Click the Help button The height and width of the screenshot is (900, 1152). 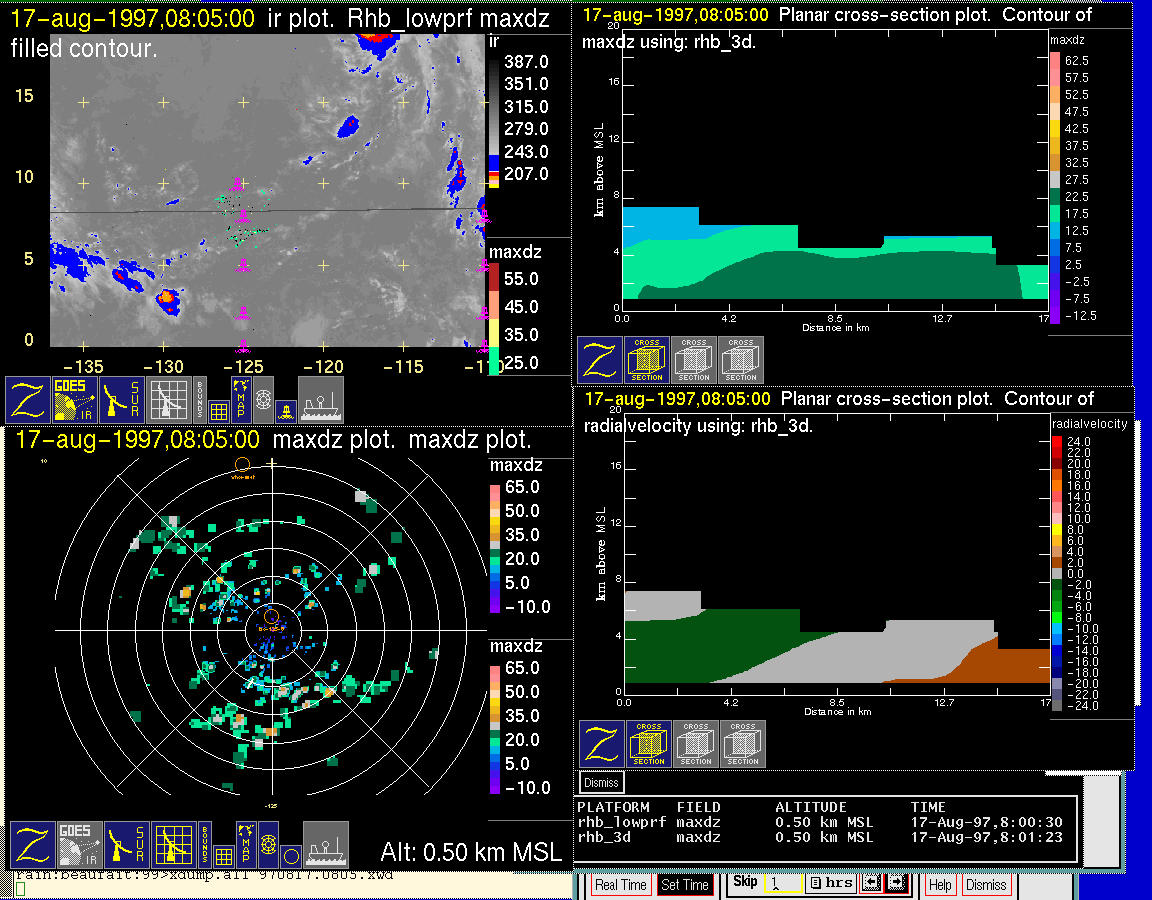tap(940, 885)
